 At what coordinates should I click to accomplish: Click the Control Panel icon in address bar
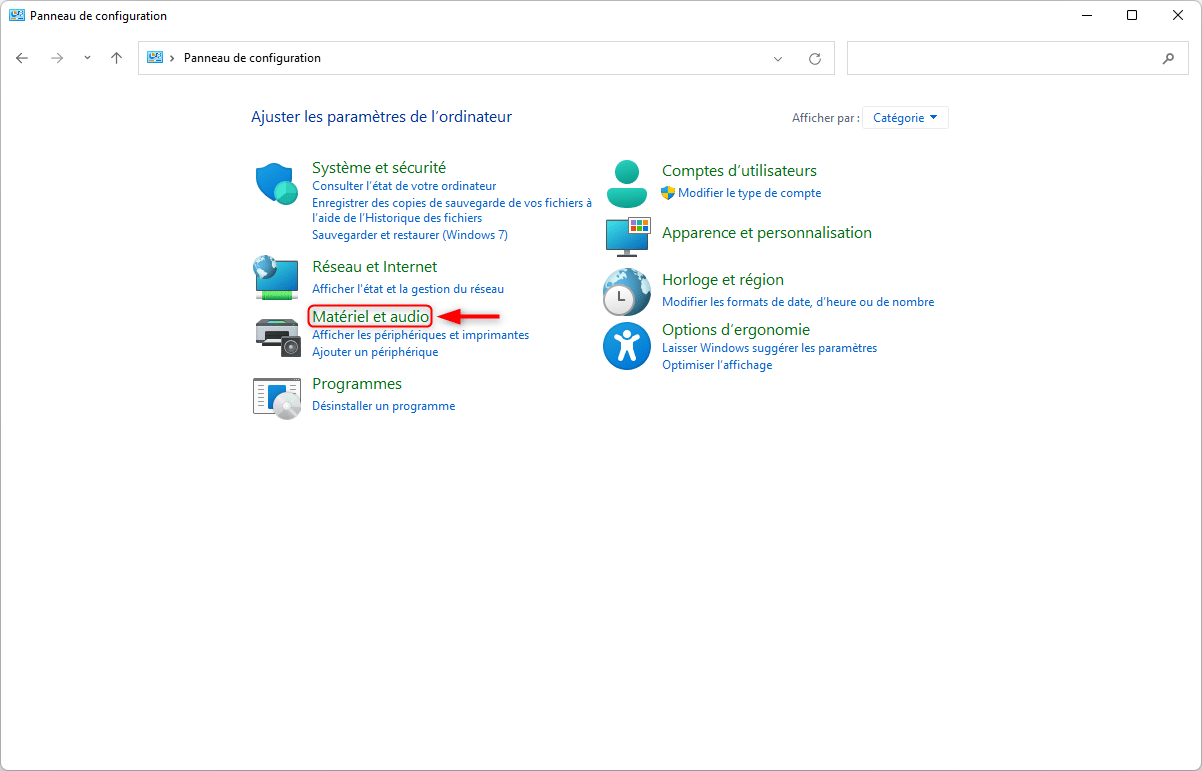155,58
